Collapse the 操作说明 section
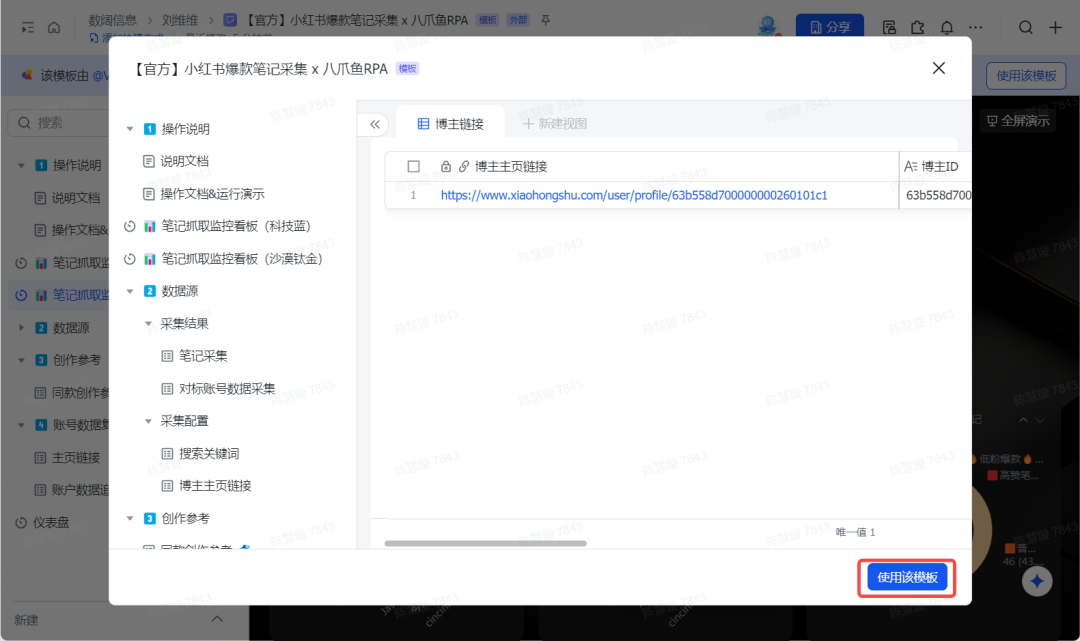This screenshot has height=641, width=1080. (x=128, y=128)
